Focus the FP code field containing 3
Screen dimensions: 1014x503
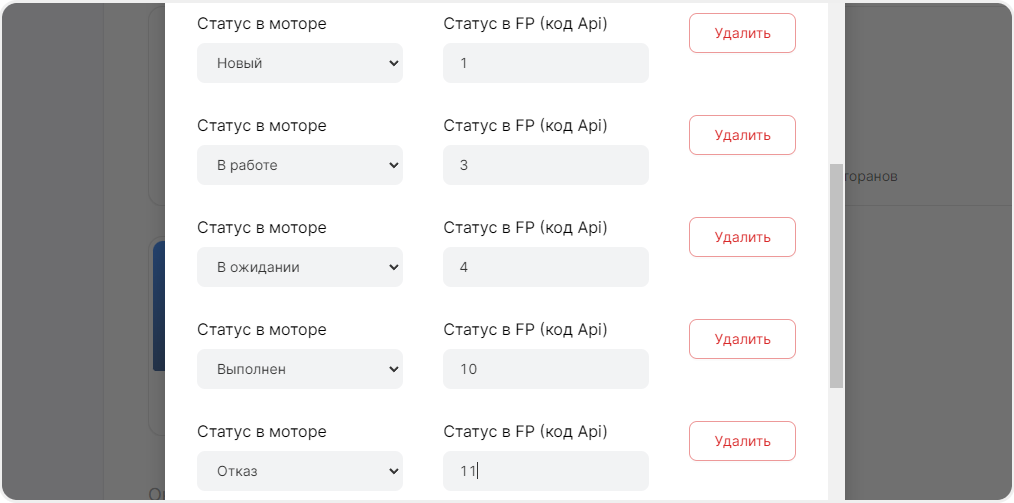(545, 165)
